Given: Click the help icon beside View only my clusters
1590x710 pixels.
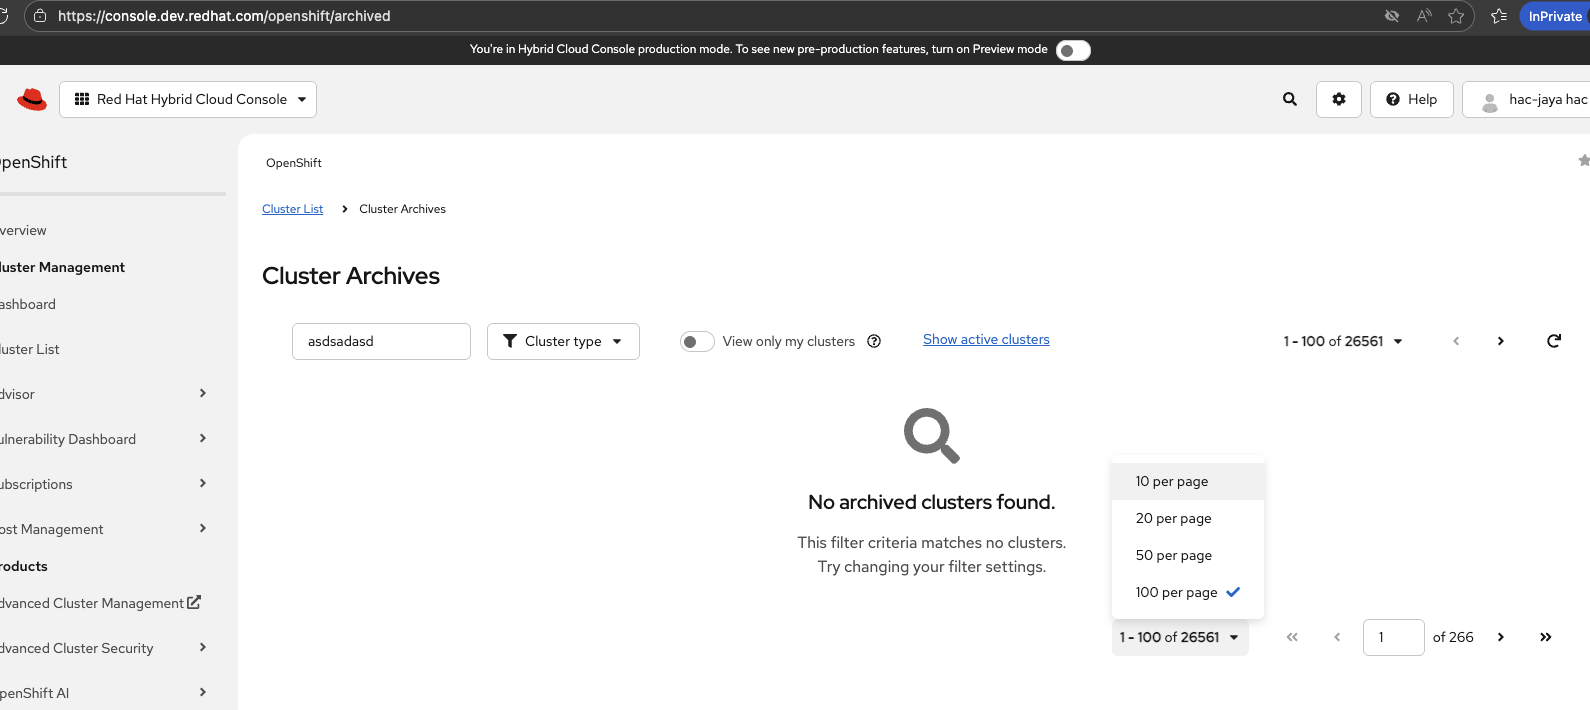Looking at the screenshot, I should click(x=874, y=341).
